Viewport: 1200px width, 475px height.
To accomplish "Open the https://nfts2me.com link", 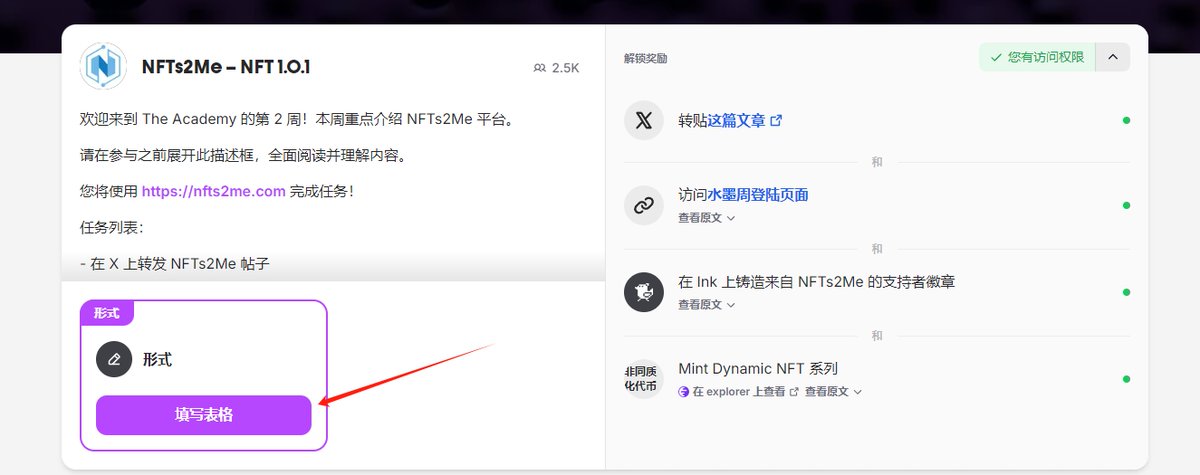I will pyautogui.click(x=214, y=191).
